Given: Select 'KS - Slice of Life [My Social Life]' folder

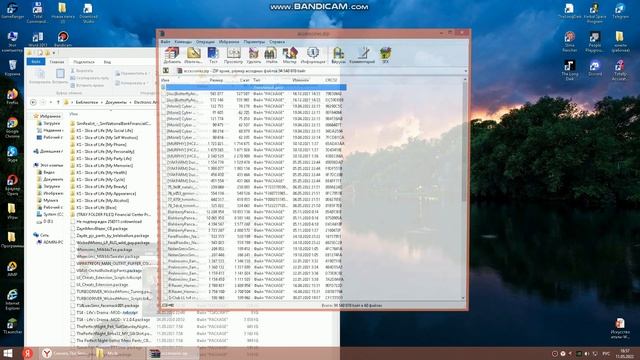Looking at the screenshot, I should [102, 131].
